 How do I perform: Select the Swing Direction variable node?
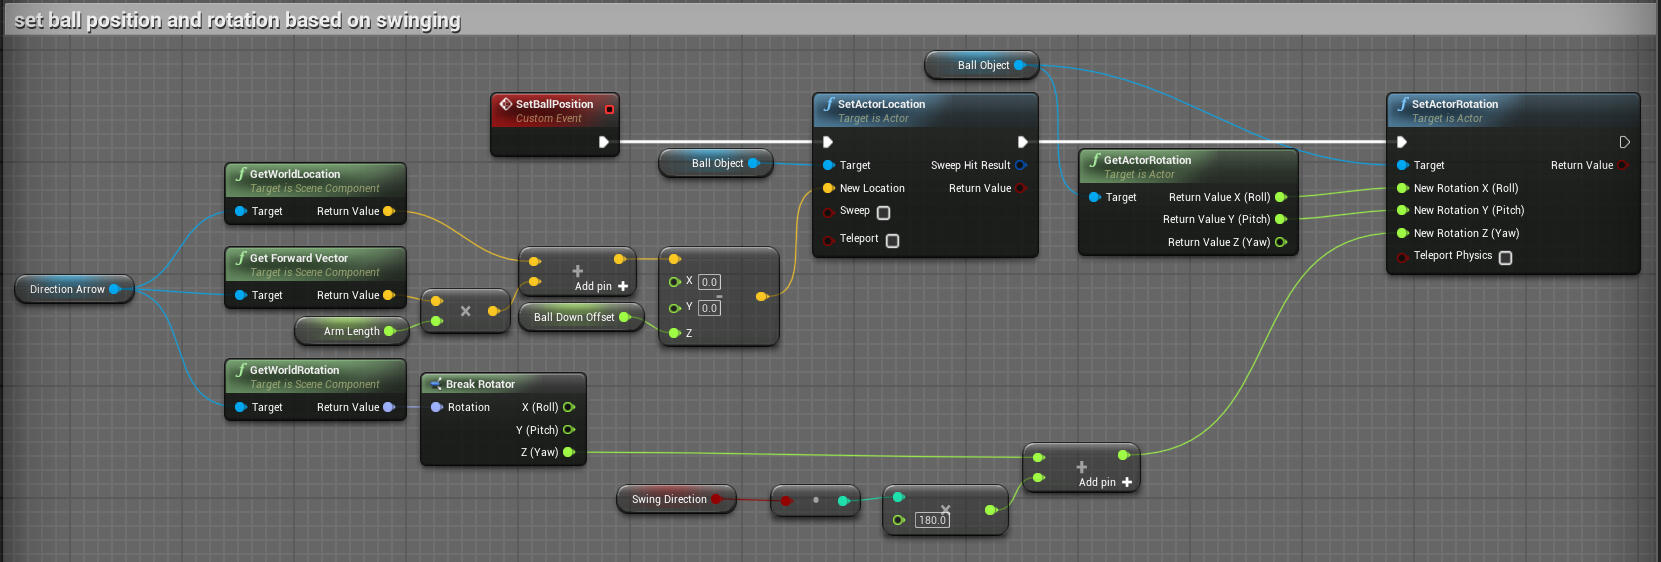pos(668,499)
